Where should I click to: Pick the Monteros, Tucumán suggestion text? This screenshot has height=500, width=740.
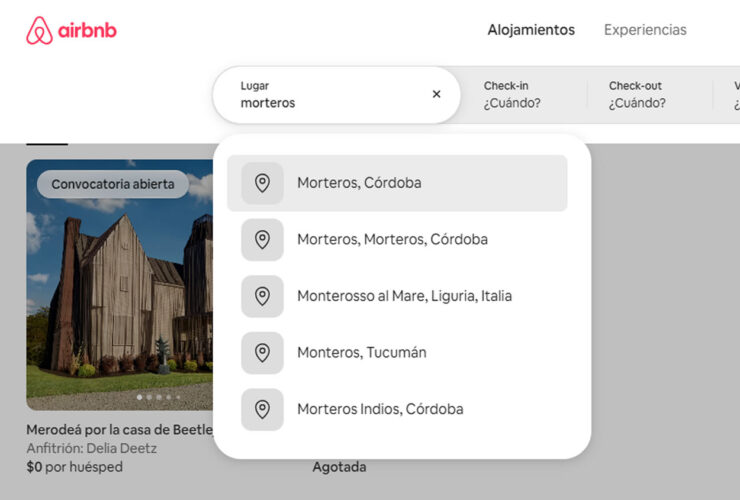361,353
